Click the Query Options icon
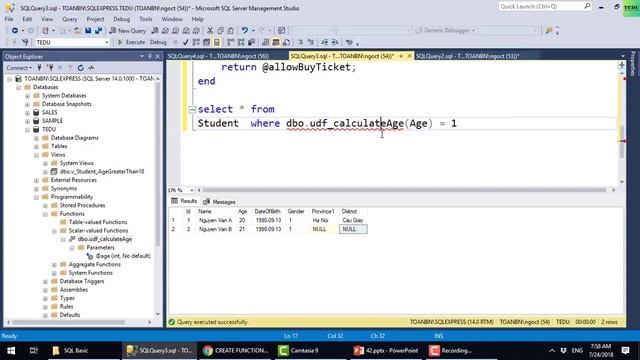 (x=207, y=42)
